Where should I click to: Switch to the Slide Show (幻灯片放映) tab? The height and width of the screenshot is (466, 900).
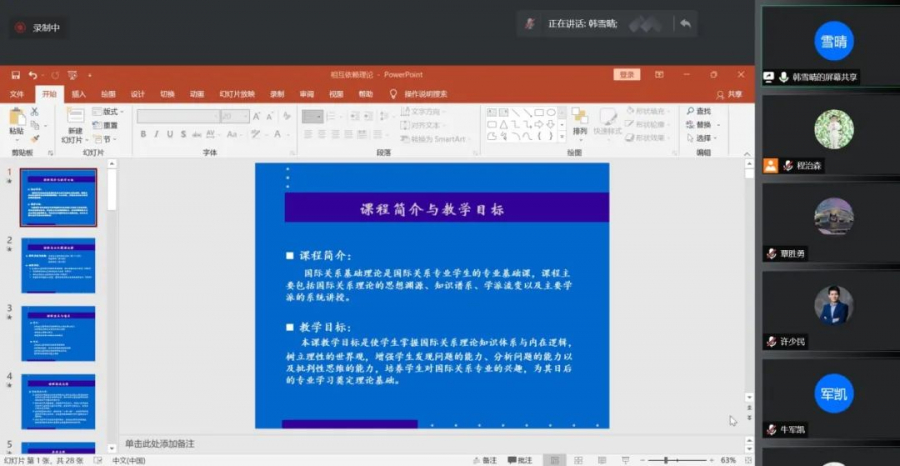(x=237, y=94)
